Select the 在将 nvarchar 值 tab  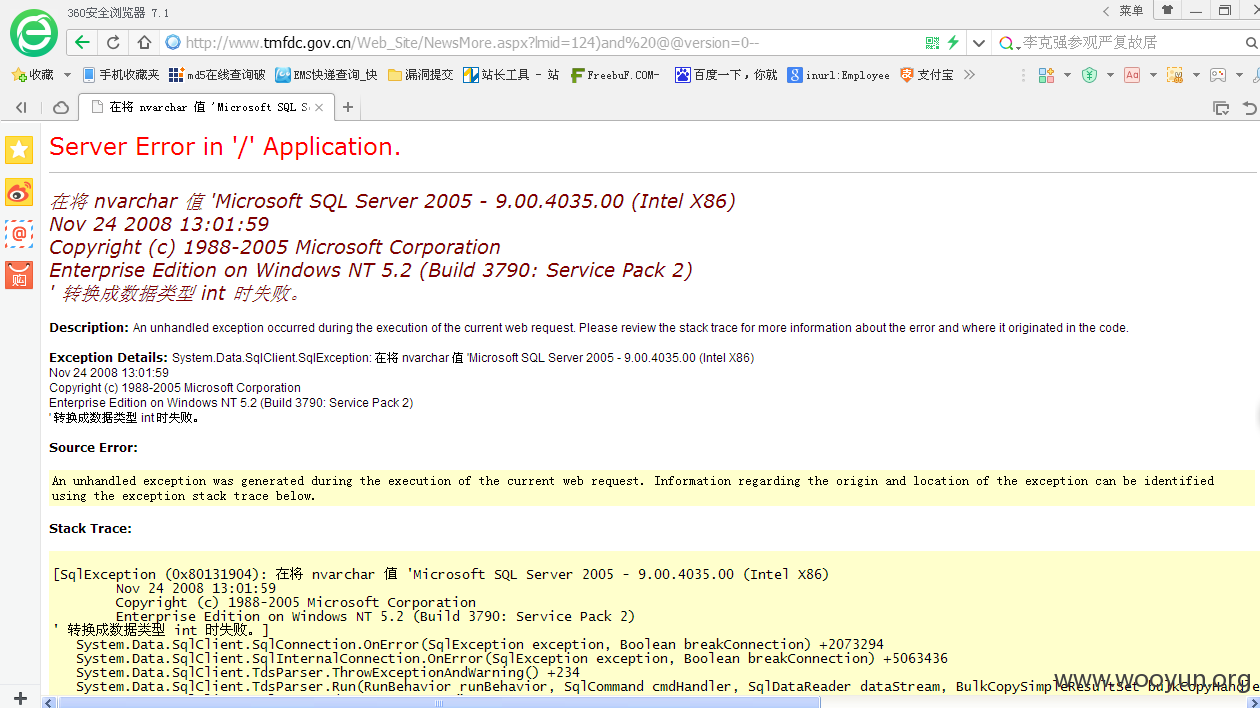pos(207,107)
